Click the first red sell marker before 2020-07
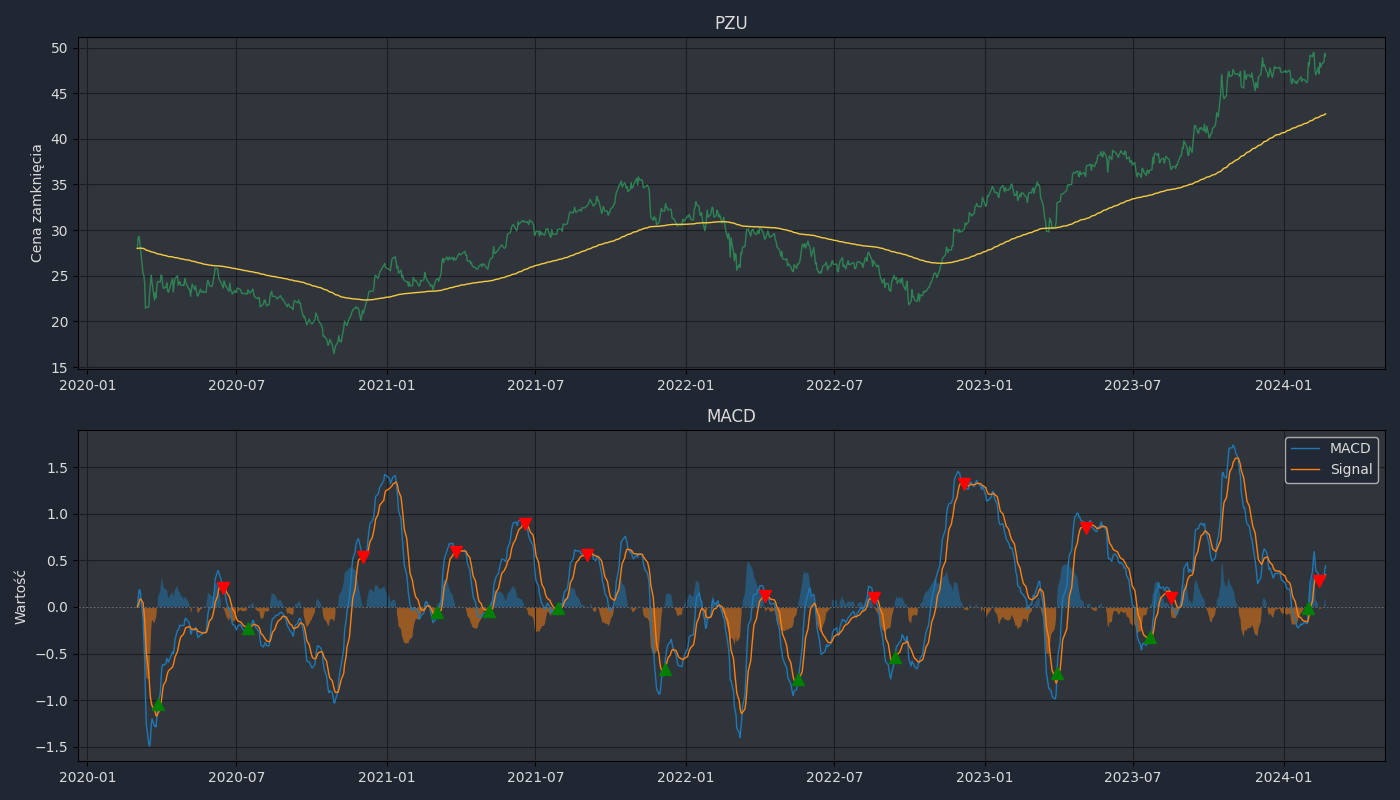The width and height of the screenshot is (1400, 800). [223, 588]
